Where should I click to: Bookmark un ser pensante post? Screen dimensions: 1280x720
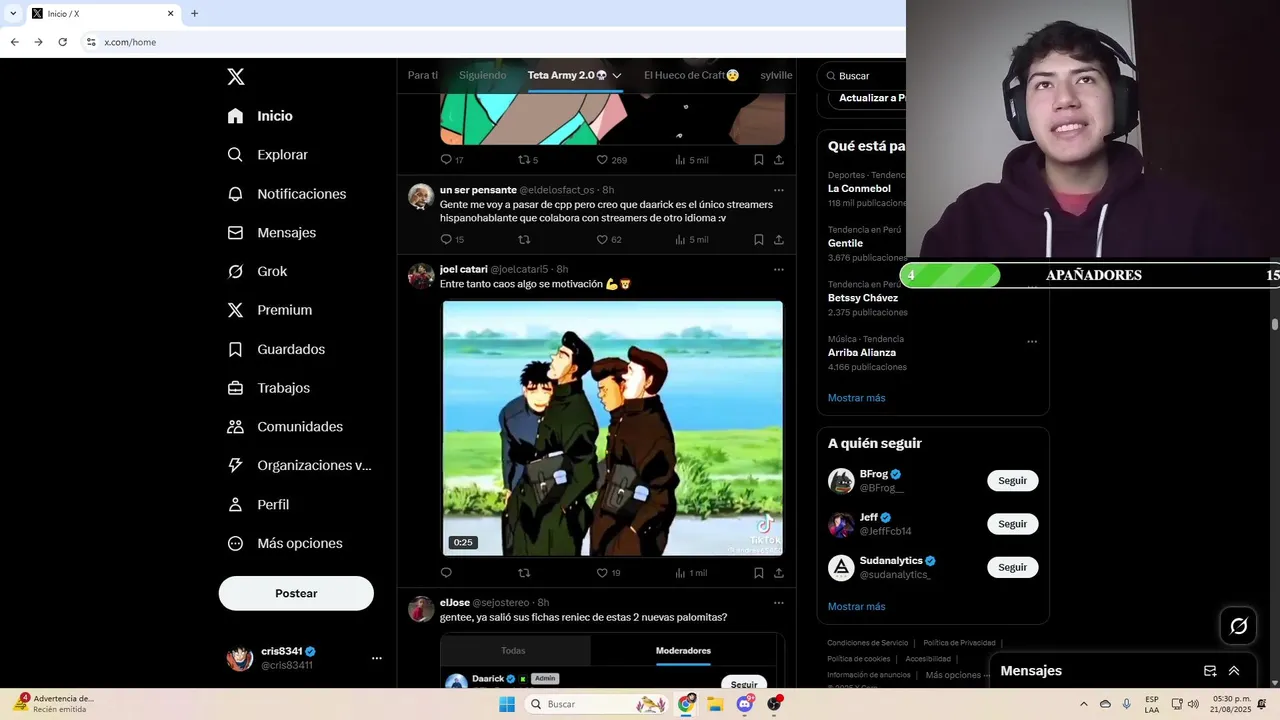(759, 239)
